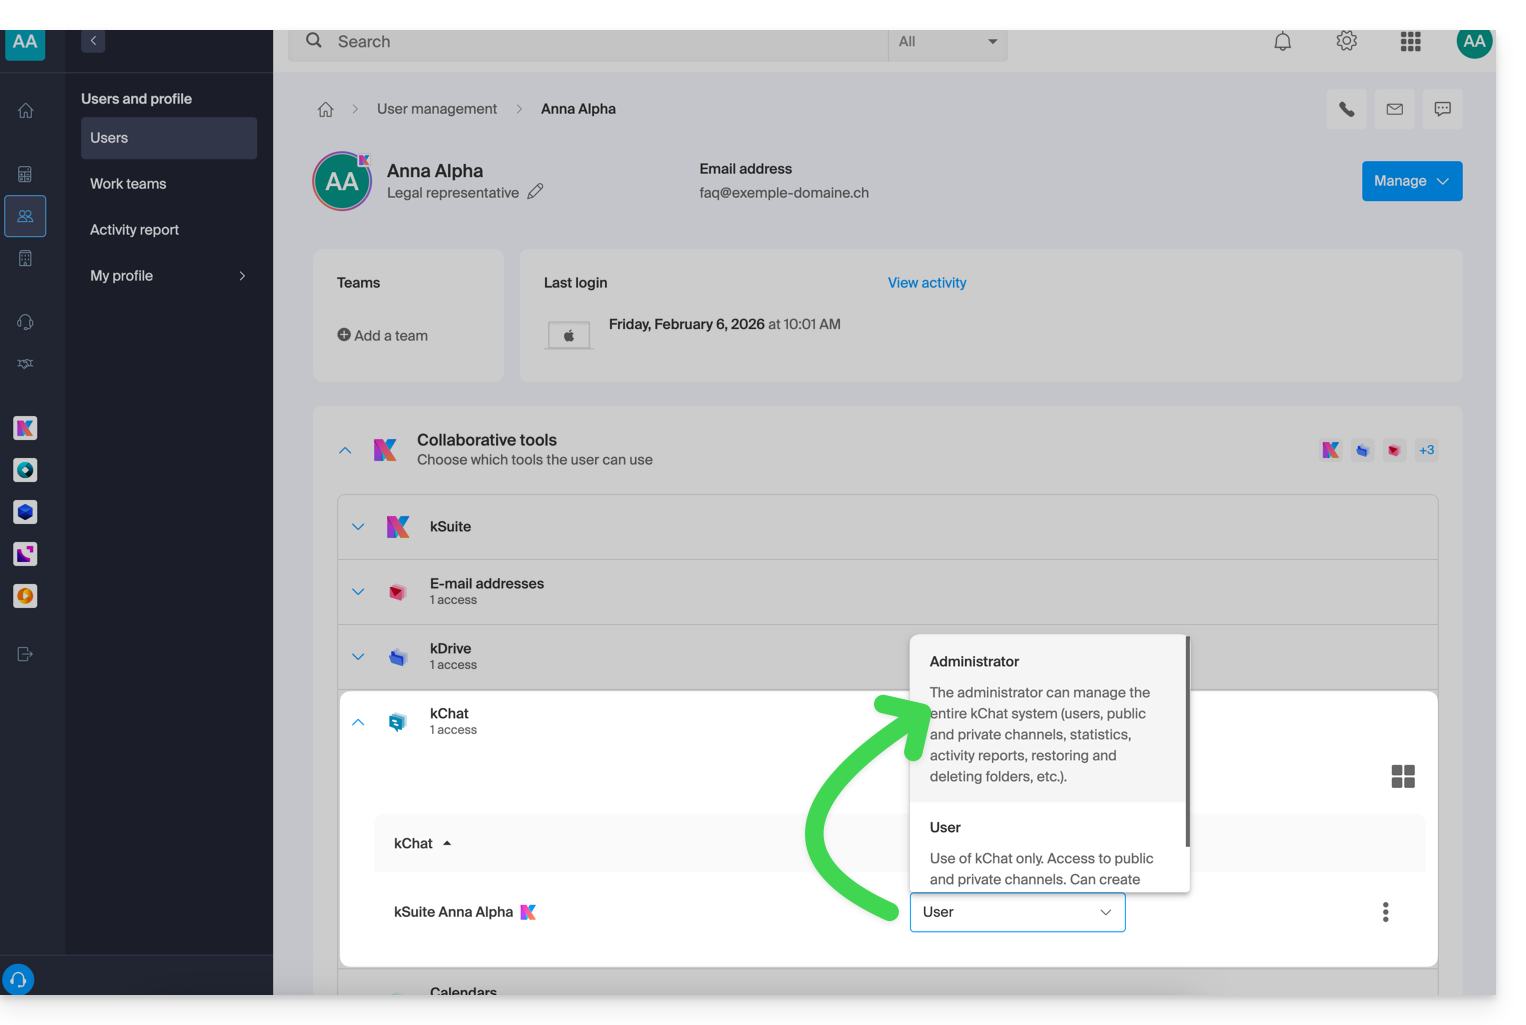Open the apps grid launcher

click(1410, 42)
